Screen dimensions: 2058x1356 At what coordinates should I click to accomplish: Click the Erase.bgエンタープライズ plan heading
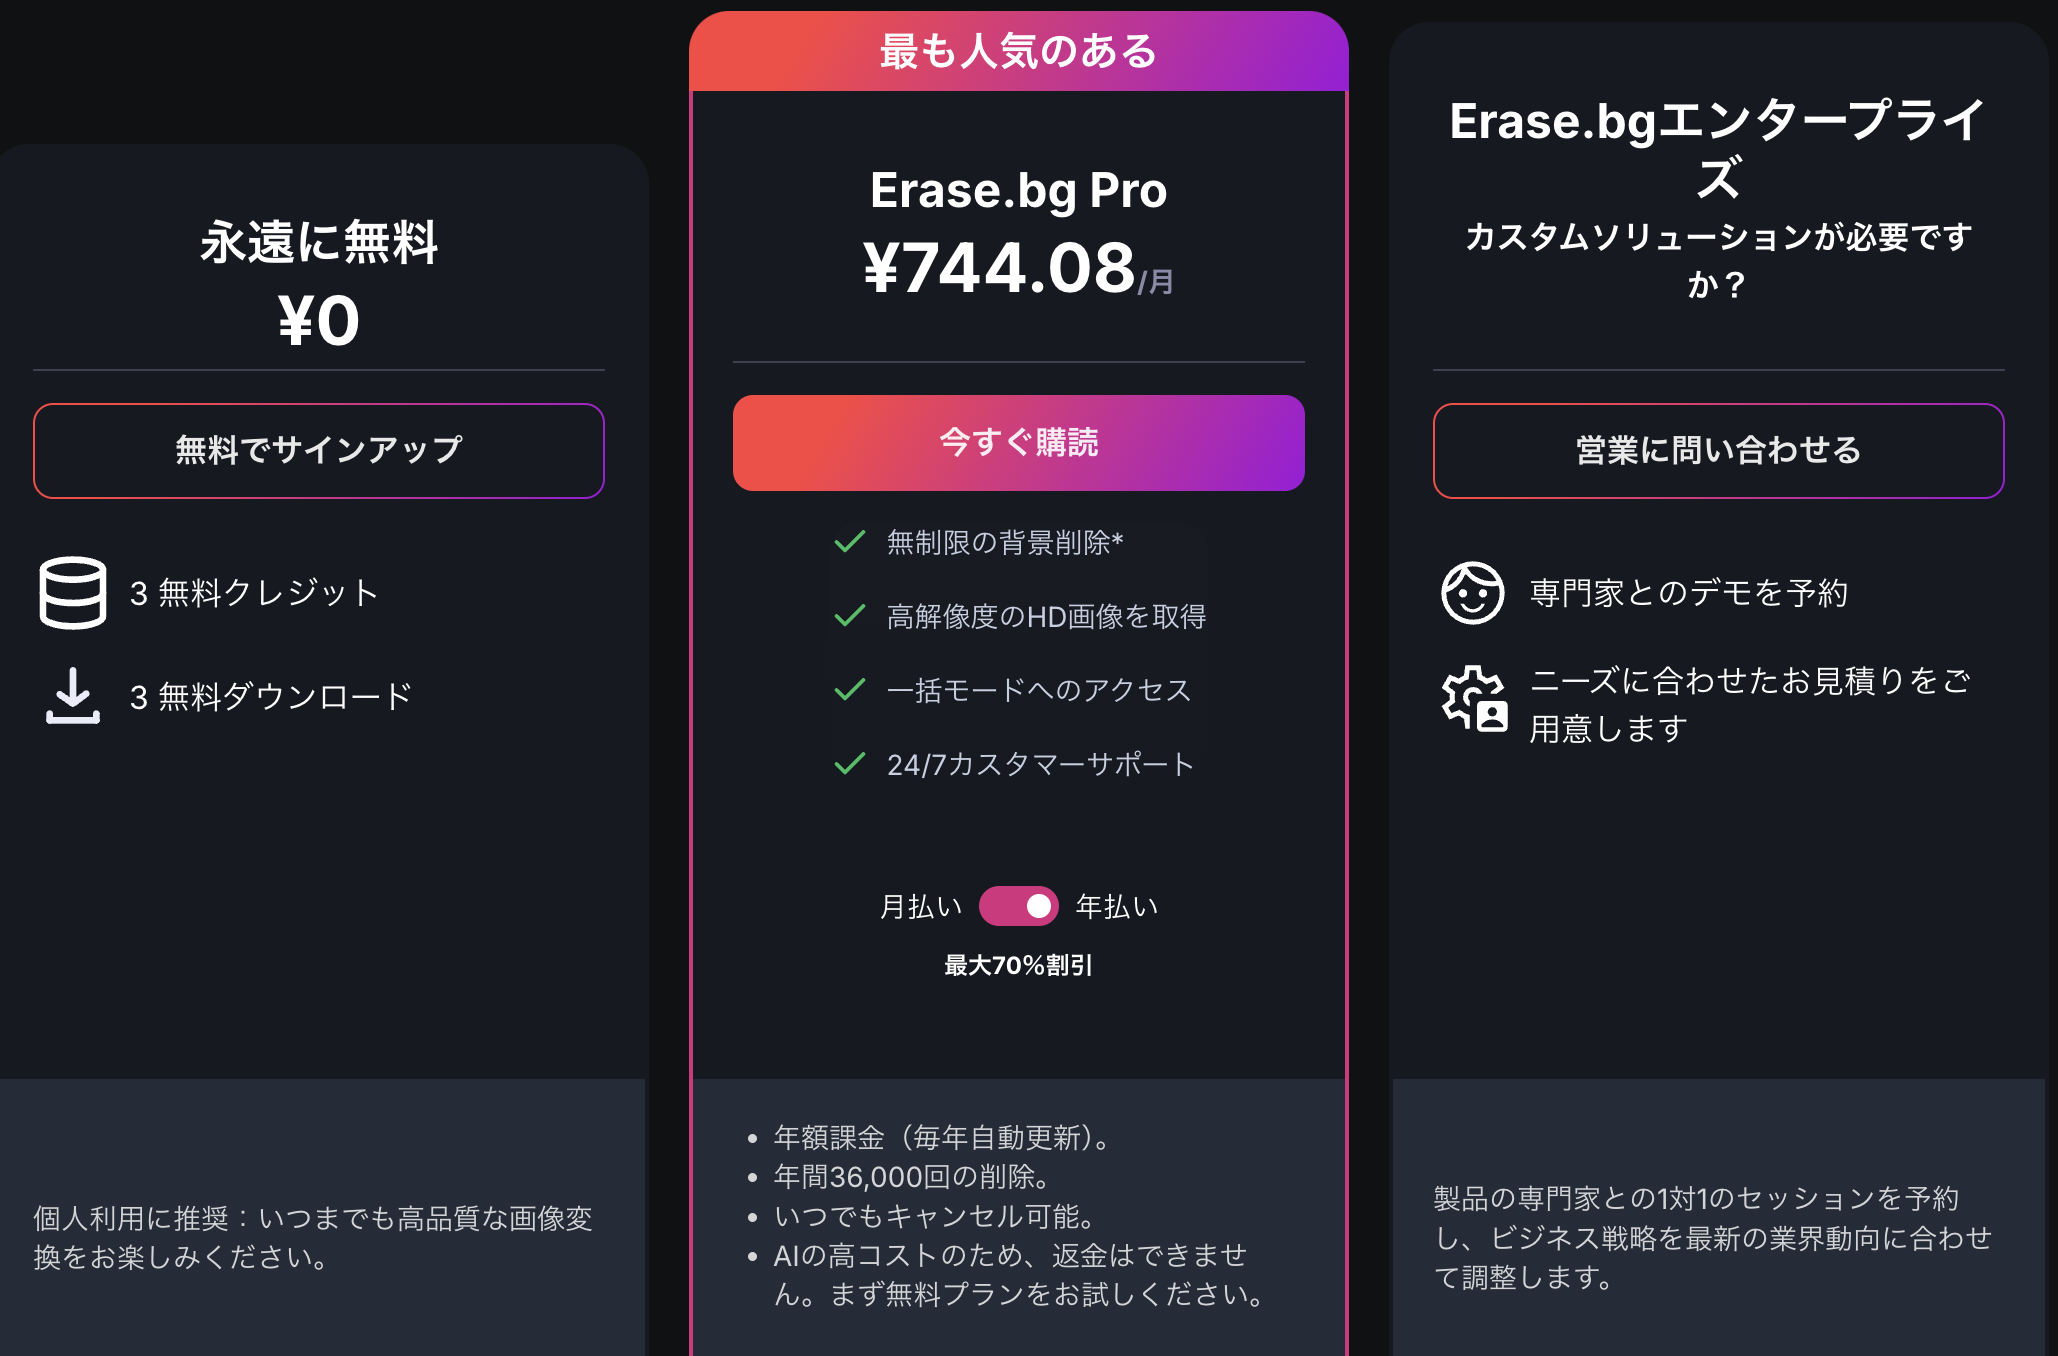point(1719,149)
